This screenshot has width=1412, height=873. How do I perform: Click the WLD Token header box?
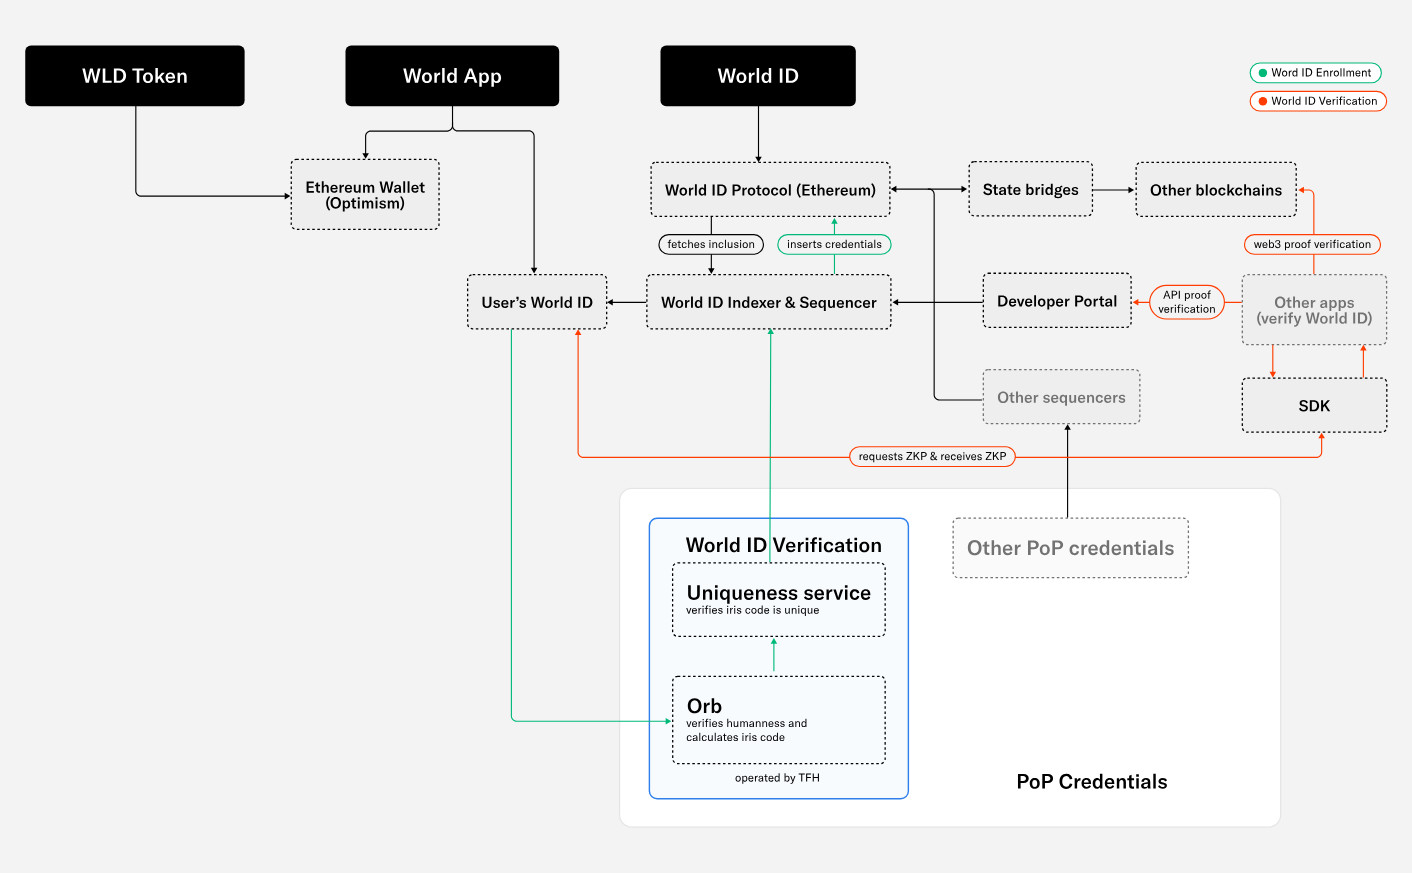[x=135, y=76]
